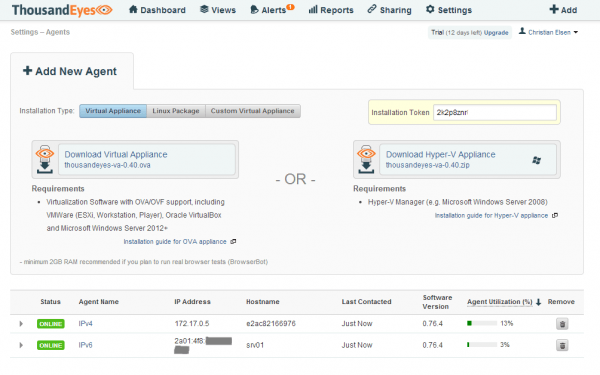The image size is (600, 375).
Task: Click the Software Version column header
Action: click(x=437, y=302)
